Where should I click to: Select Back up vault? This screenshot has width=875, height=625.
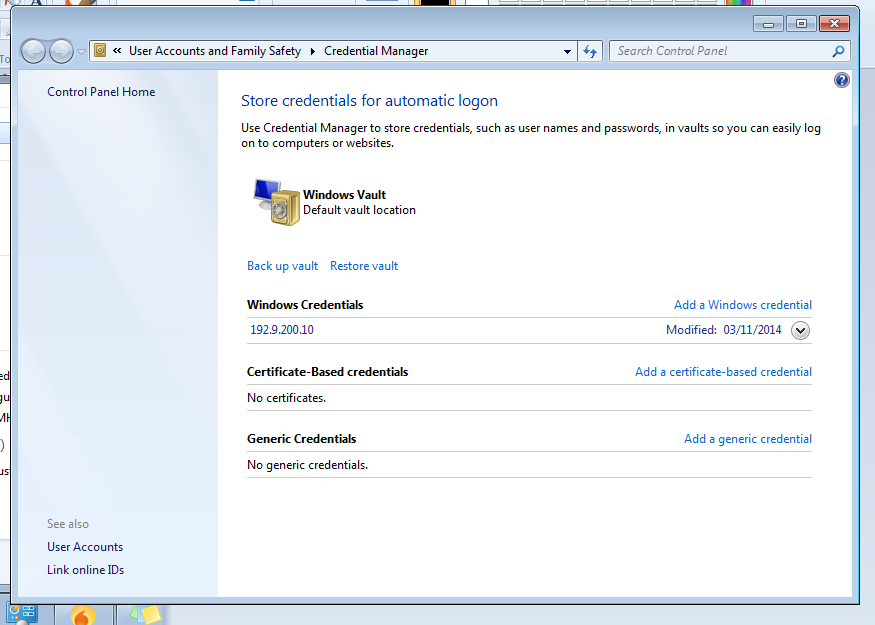tap(282, 265)
